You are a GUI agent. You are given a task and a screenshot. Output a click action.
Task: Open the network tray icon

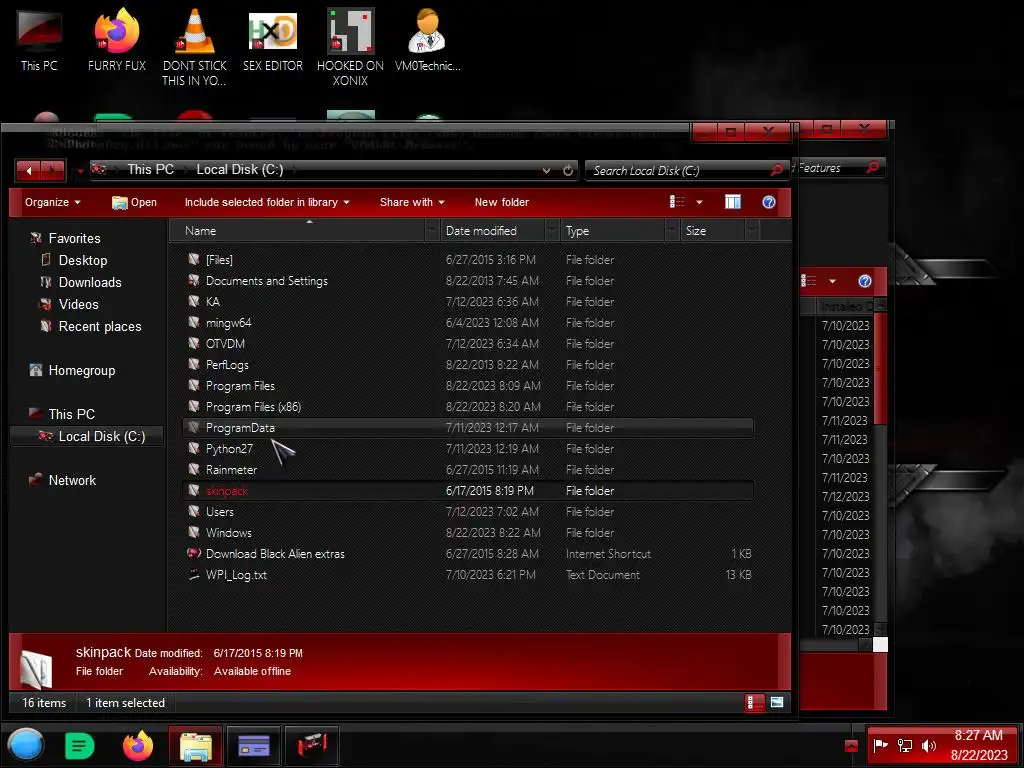[905, 745]
